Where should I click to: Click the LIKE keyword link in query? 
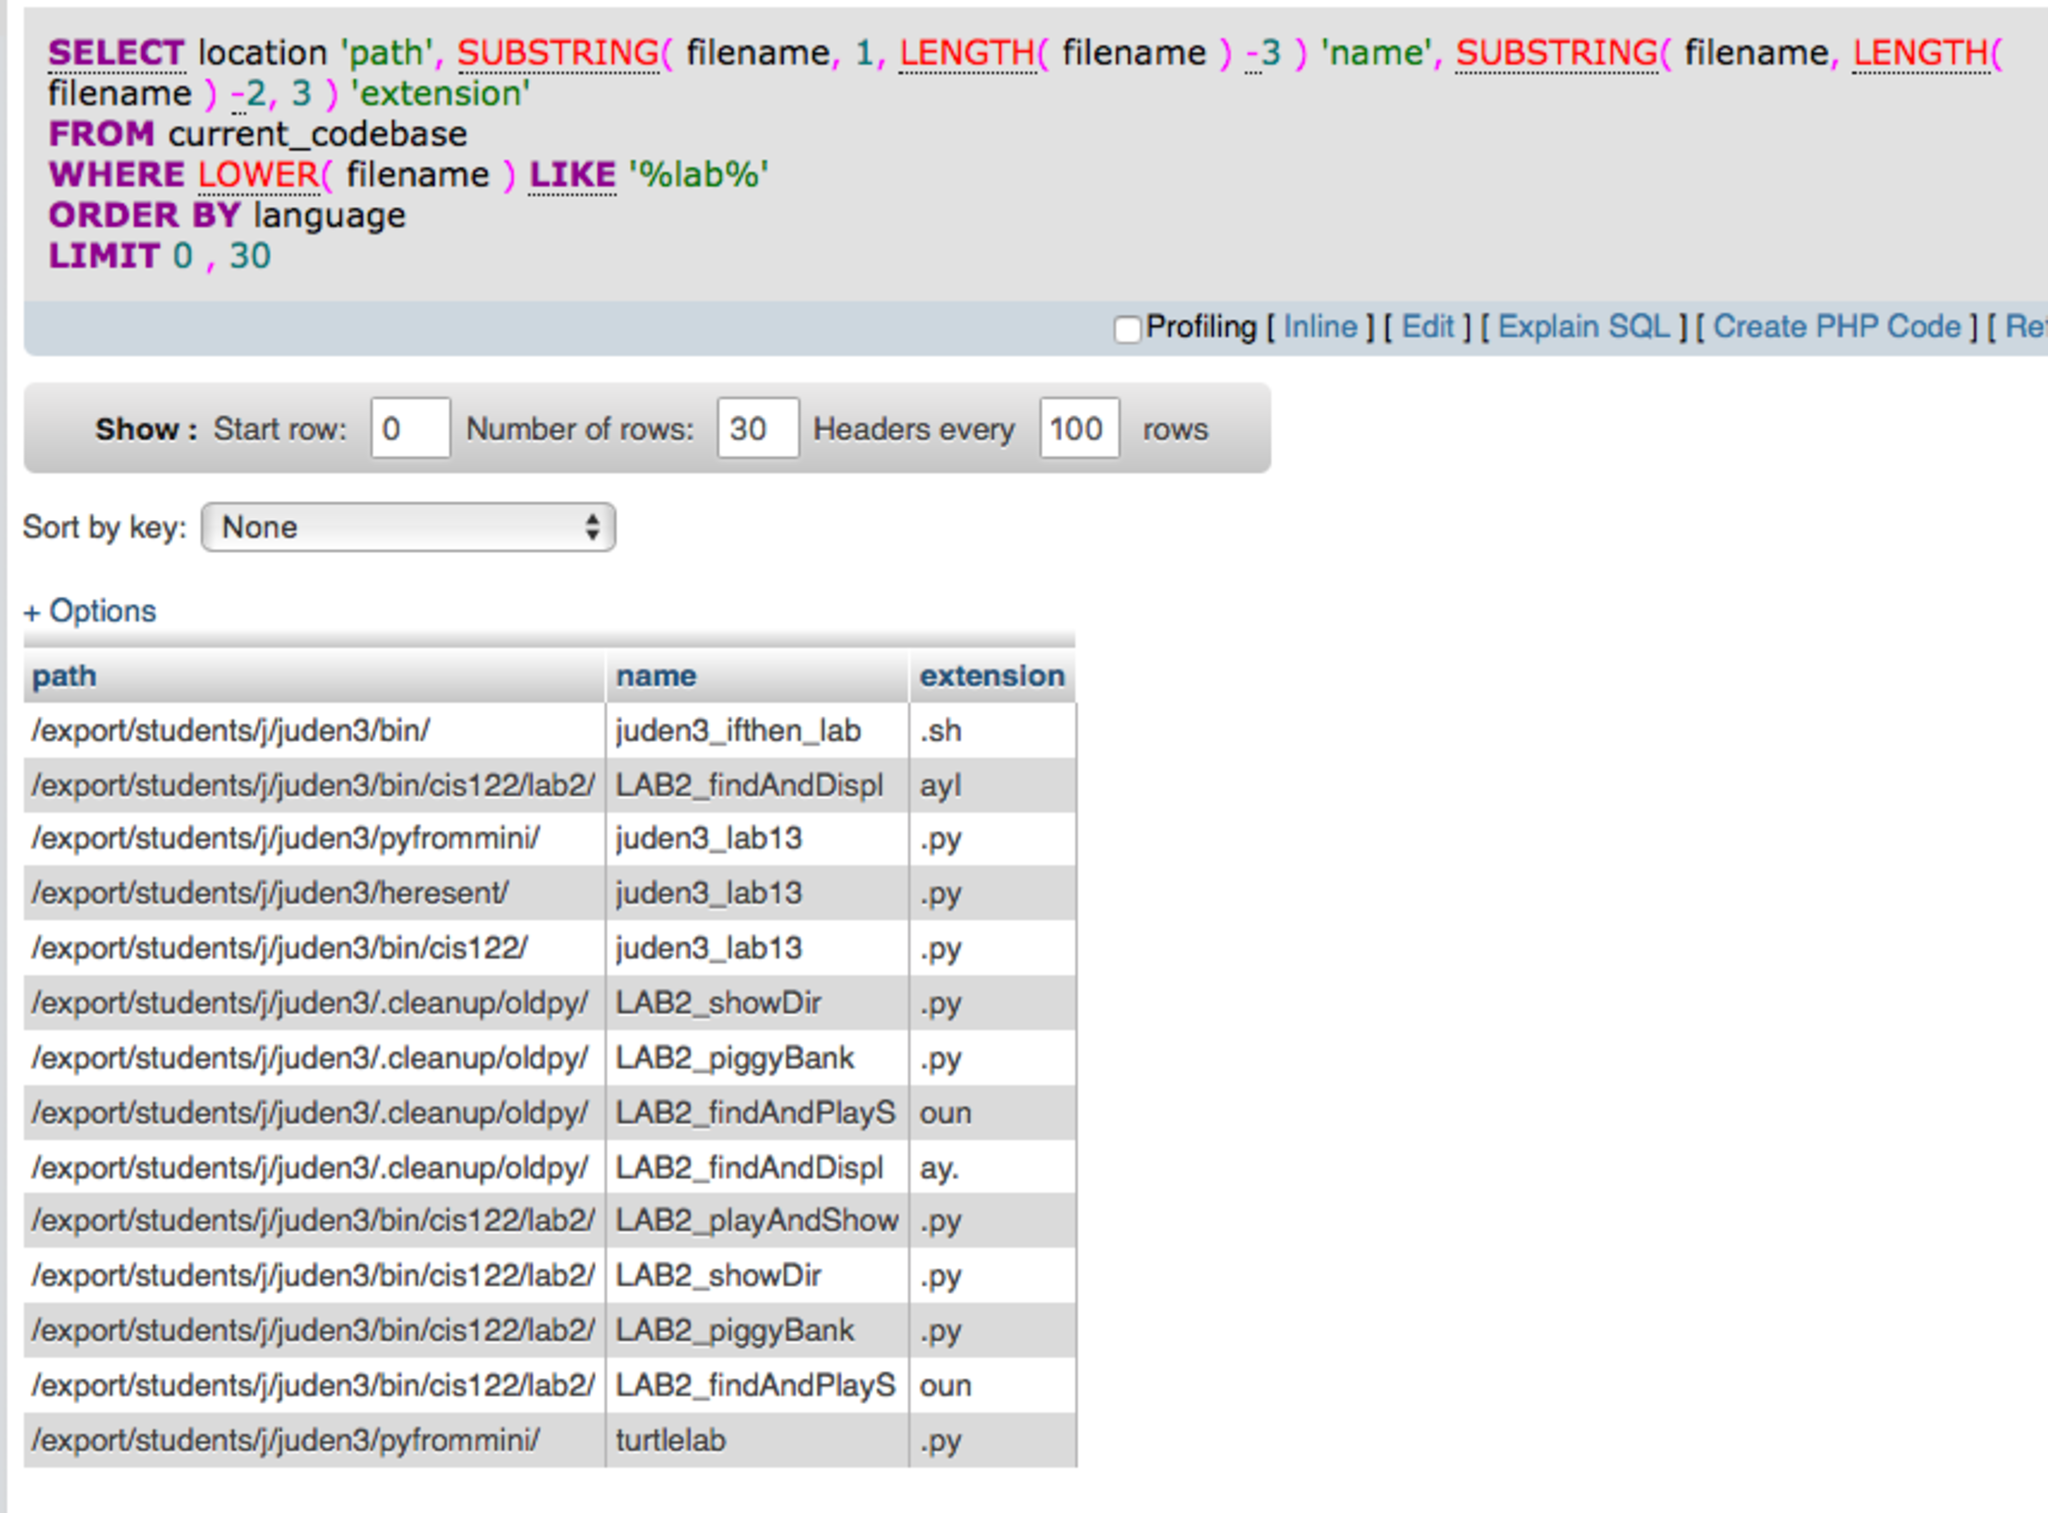(572, 175)
